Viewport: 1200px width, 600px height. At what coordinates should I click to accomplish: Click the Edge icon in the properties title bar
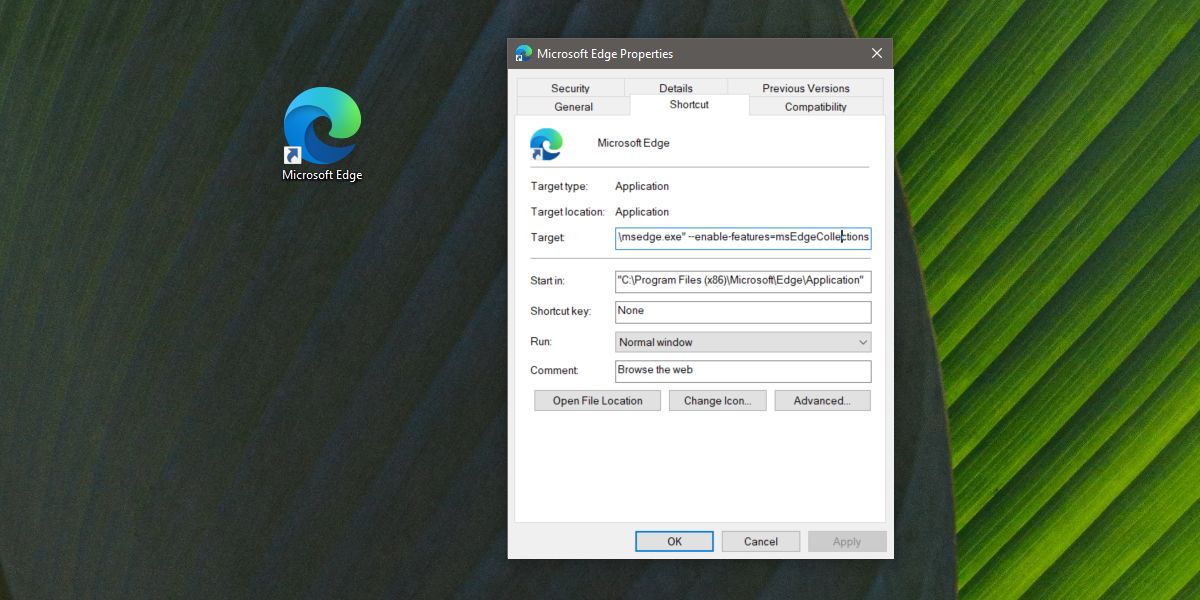coord(523,53)
